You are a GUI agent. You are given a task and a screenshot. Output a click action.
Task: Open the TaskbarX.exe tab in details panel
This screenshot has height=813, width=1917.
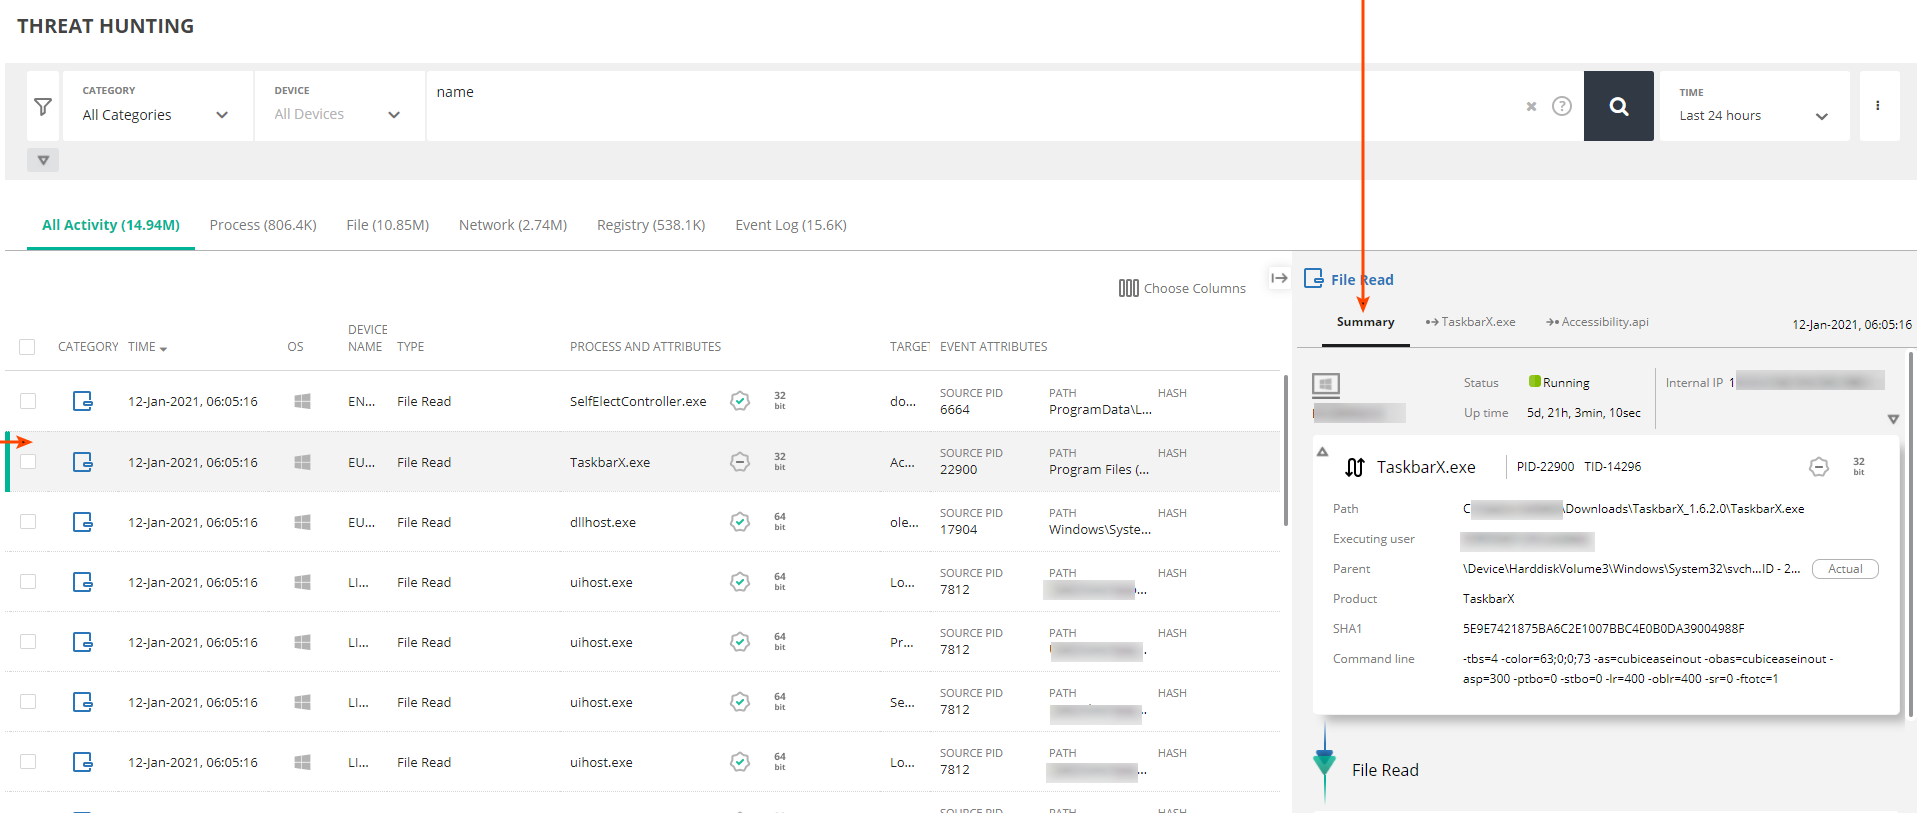click(1470, 322)
